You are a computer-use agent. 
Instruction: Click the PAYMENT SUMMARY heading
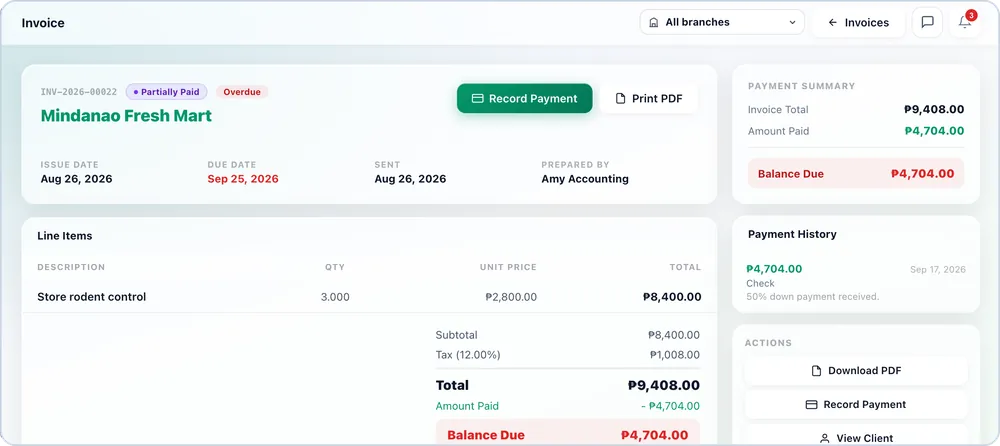pyautogui.click(x=802, y=86)
